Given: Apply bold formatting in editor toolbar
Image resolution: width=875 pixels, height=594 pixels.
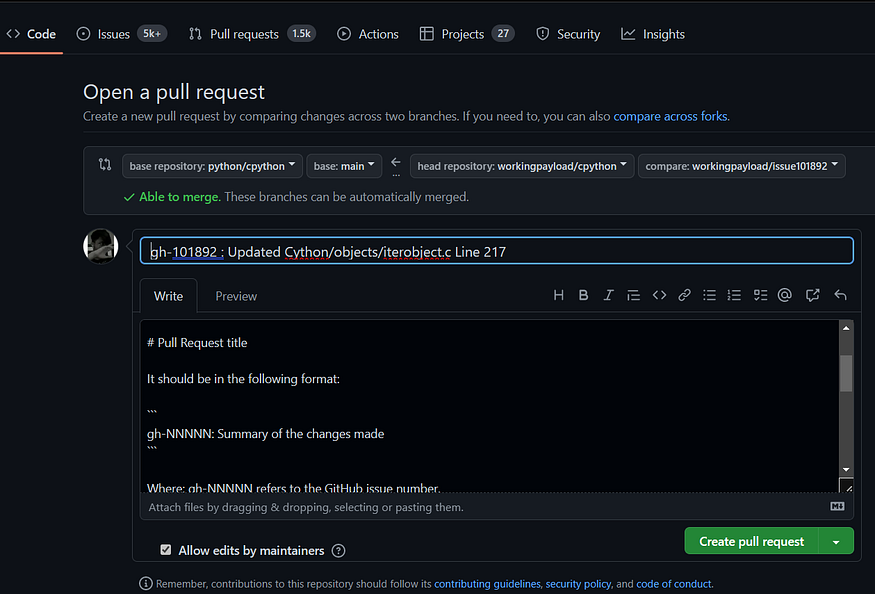Looking at the screenshot, I should pyautogui.click(x=583, y=295).
